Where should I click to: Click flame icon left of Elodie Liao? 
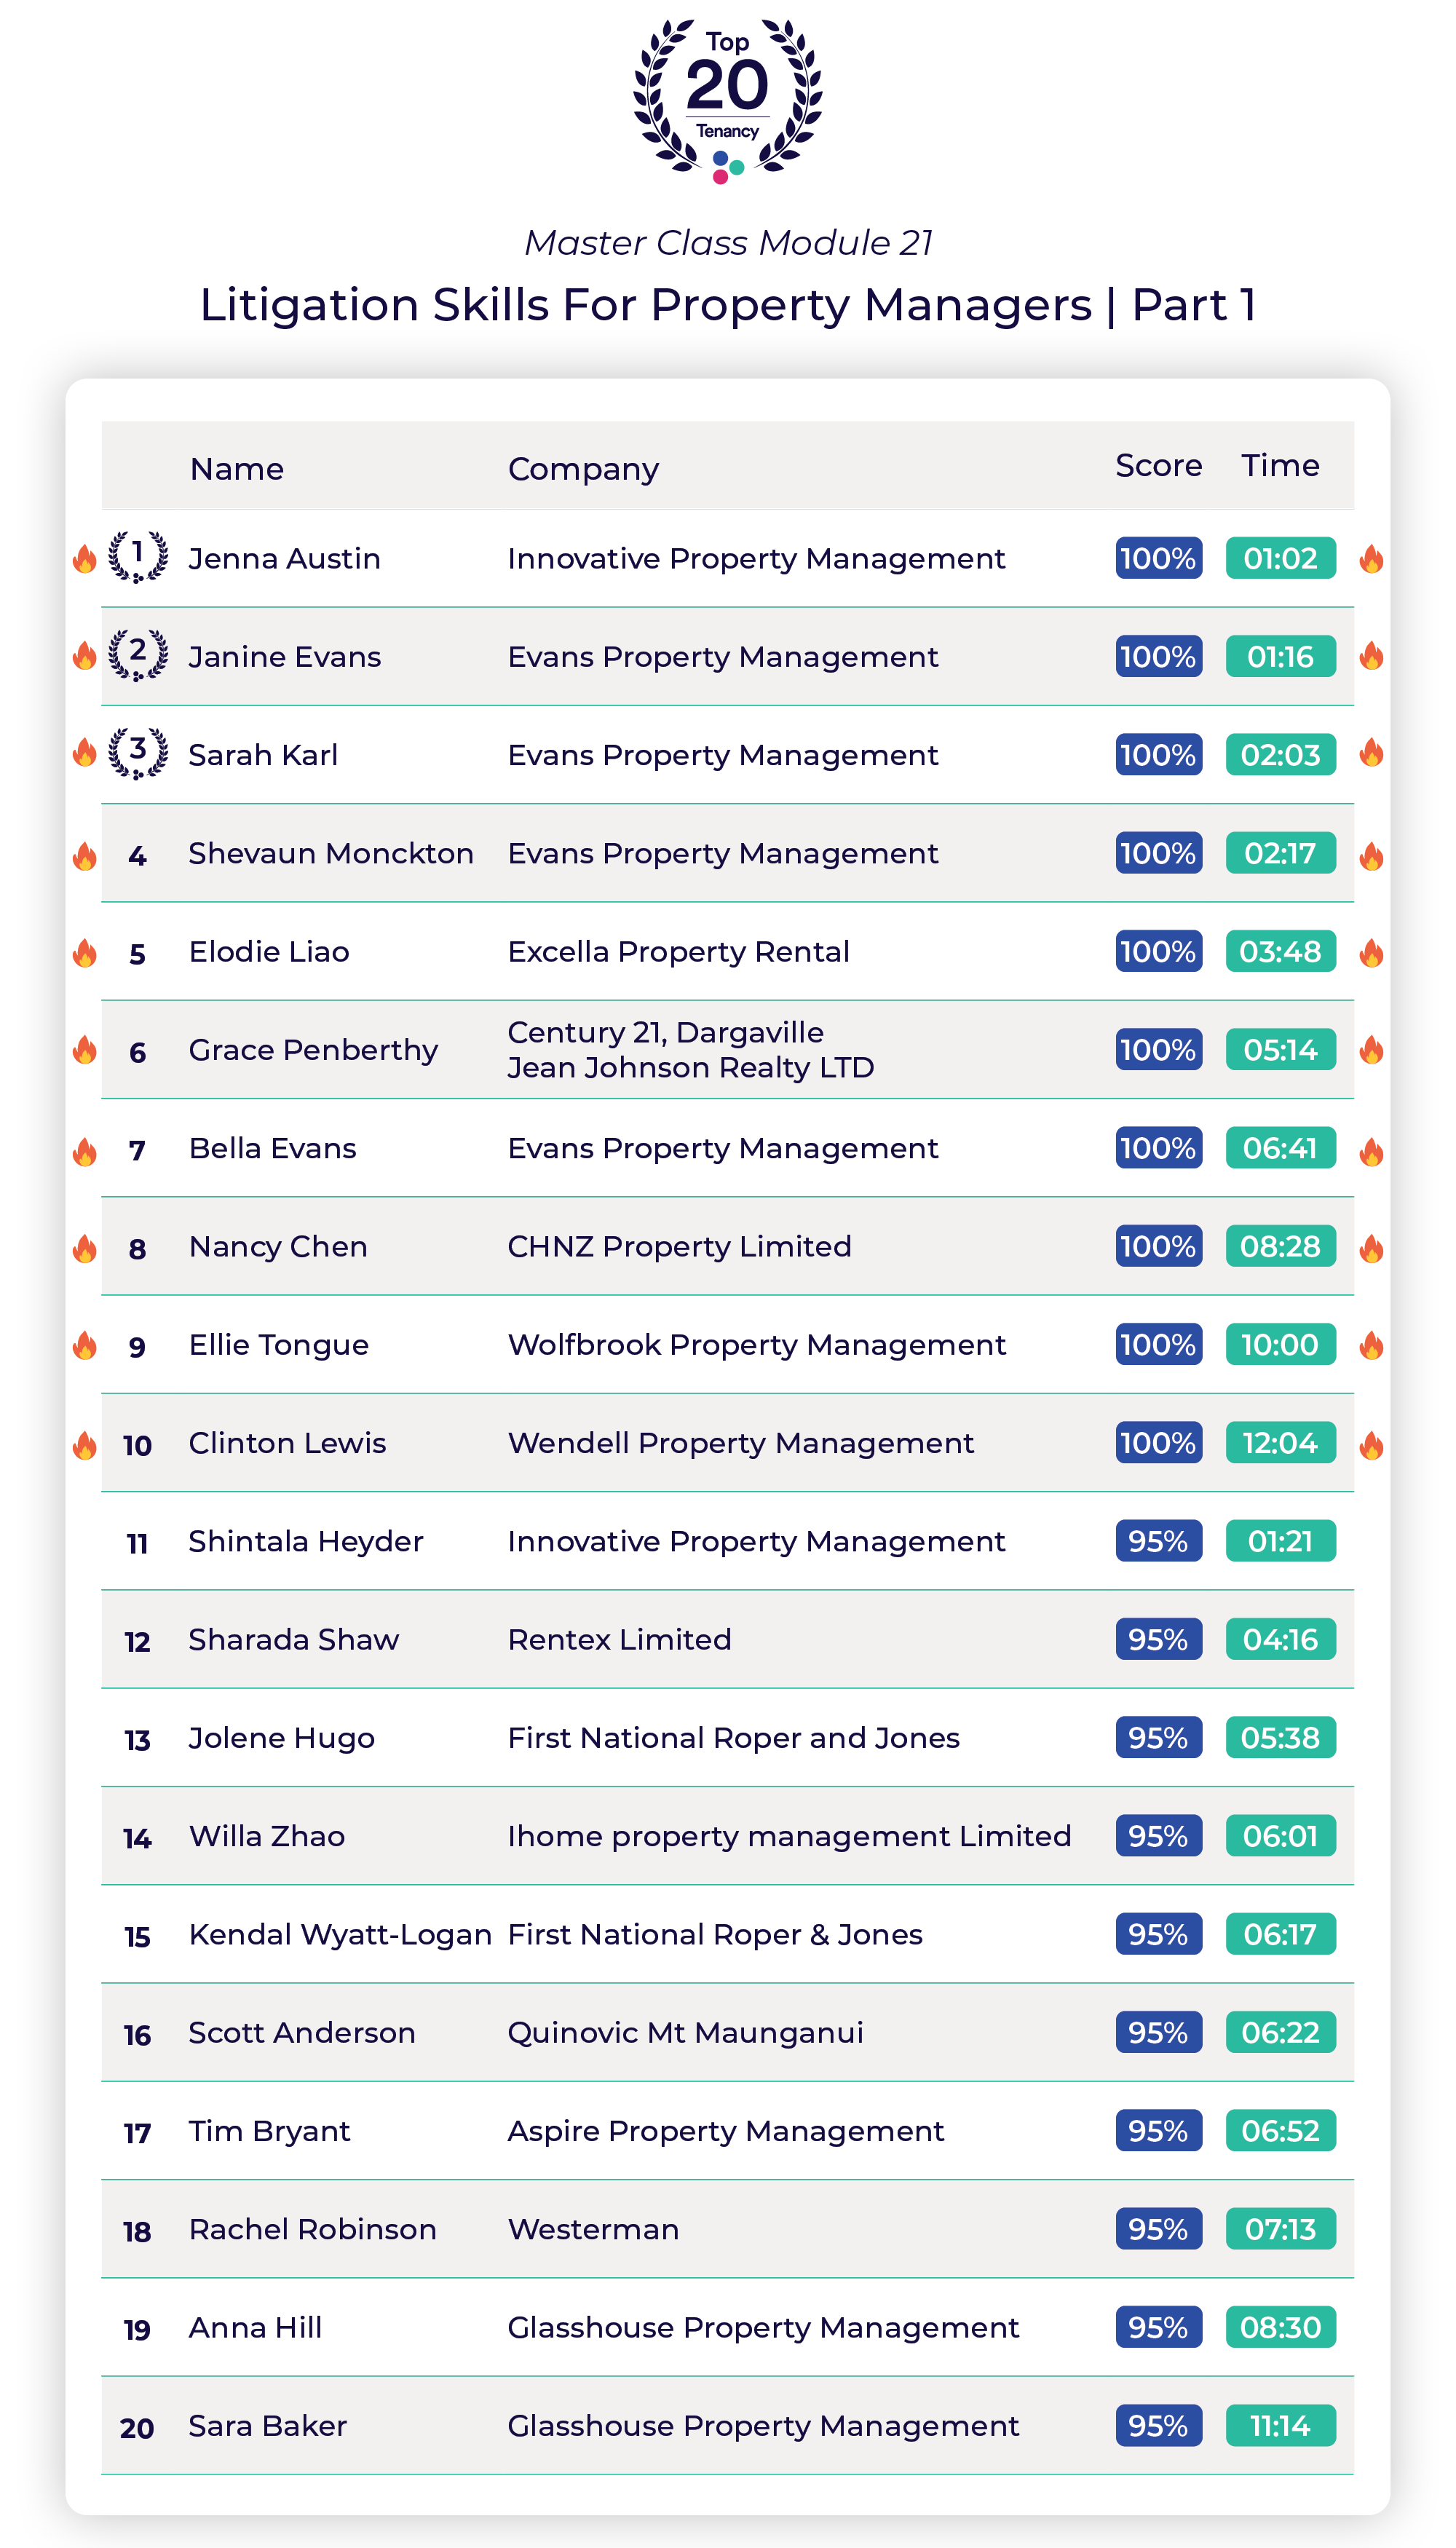[x=85, y=953]
